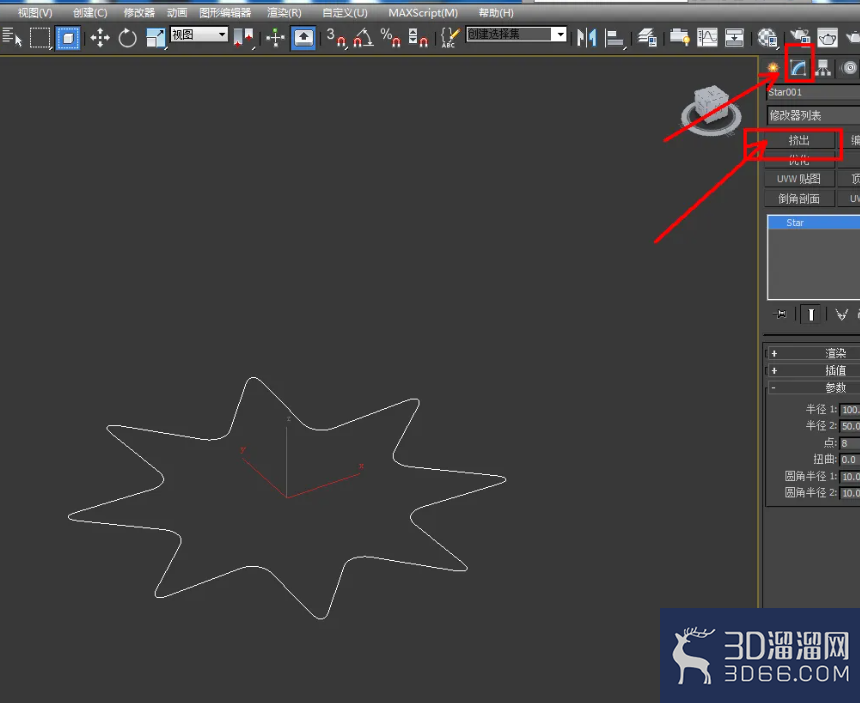Toggle angle snap
This screenshot has height=703, width=860.
(x=363, y=38)
